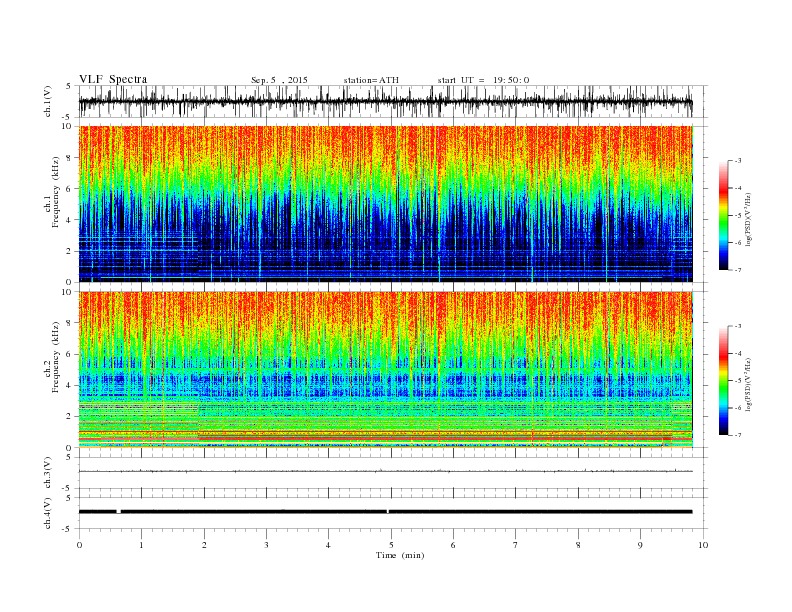Click the "2" tick label on the time axis
This screenshot has width=792, height=612.
204,545
